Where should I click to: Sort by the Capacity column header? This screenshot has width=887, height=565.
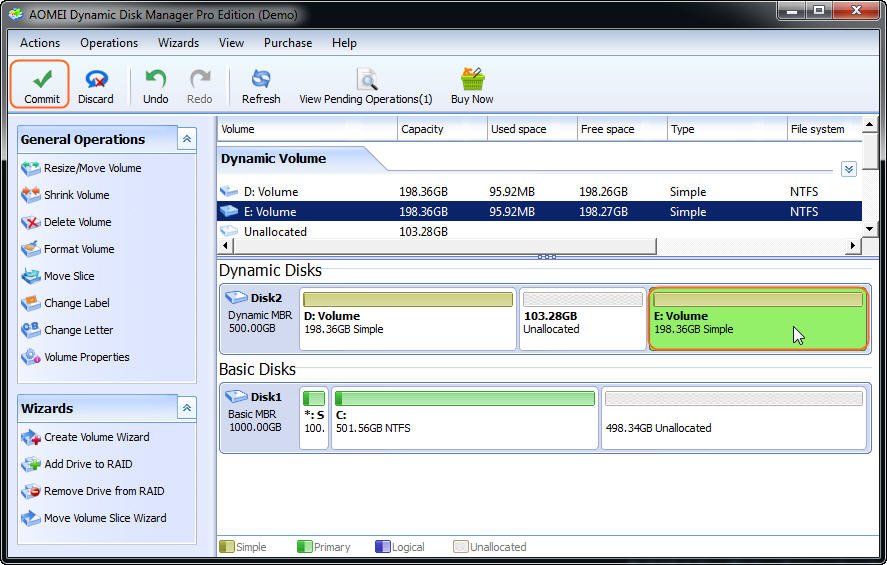pyautogui.click(x=422, y=129)
